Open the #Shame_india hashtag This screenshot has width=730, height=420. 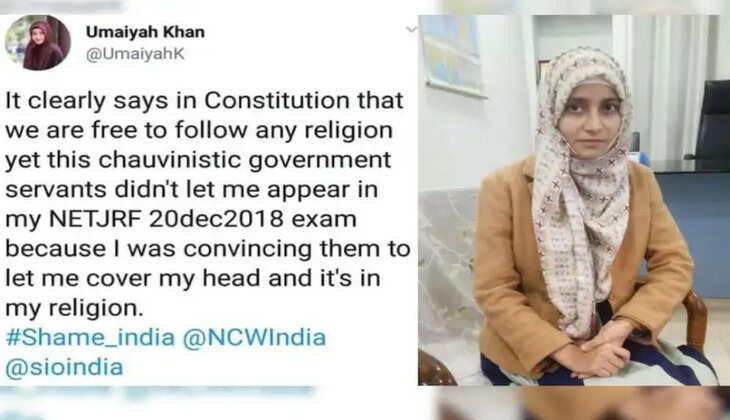pos(90,338)
